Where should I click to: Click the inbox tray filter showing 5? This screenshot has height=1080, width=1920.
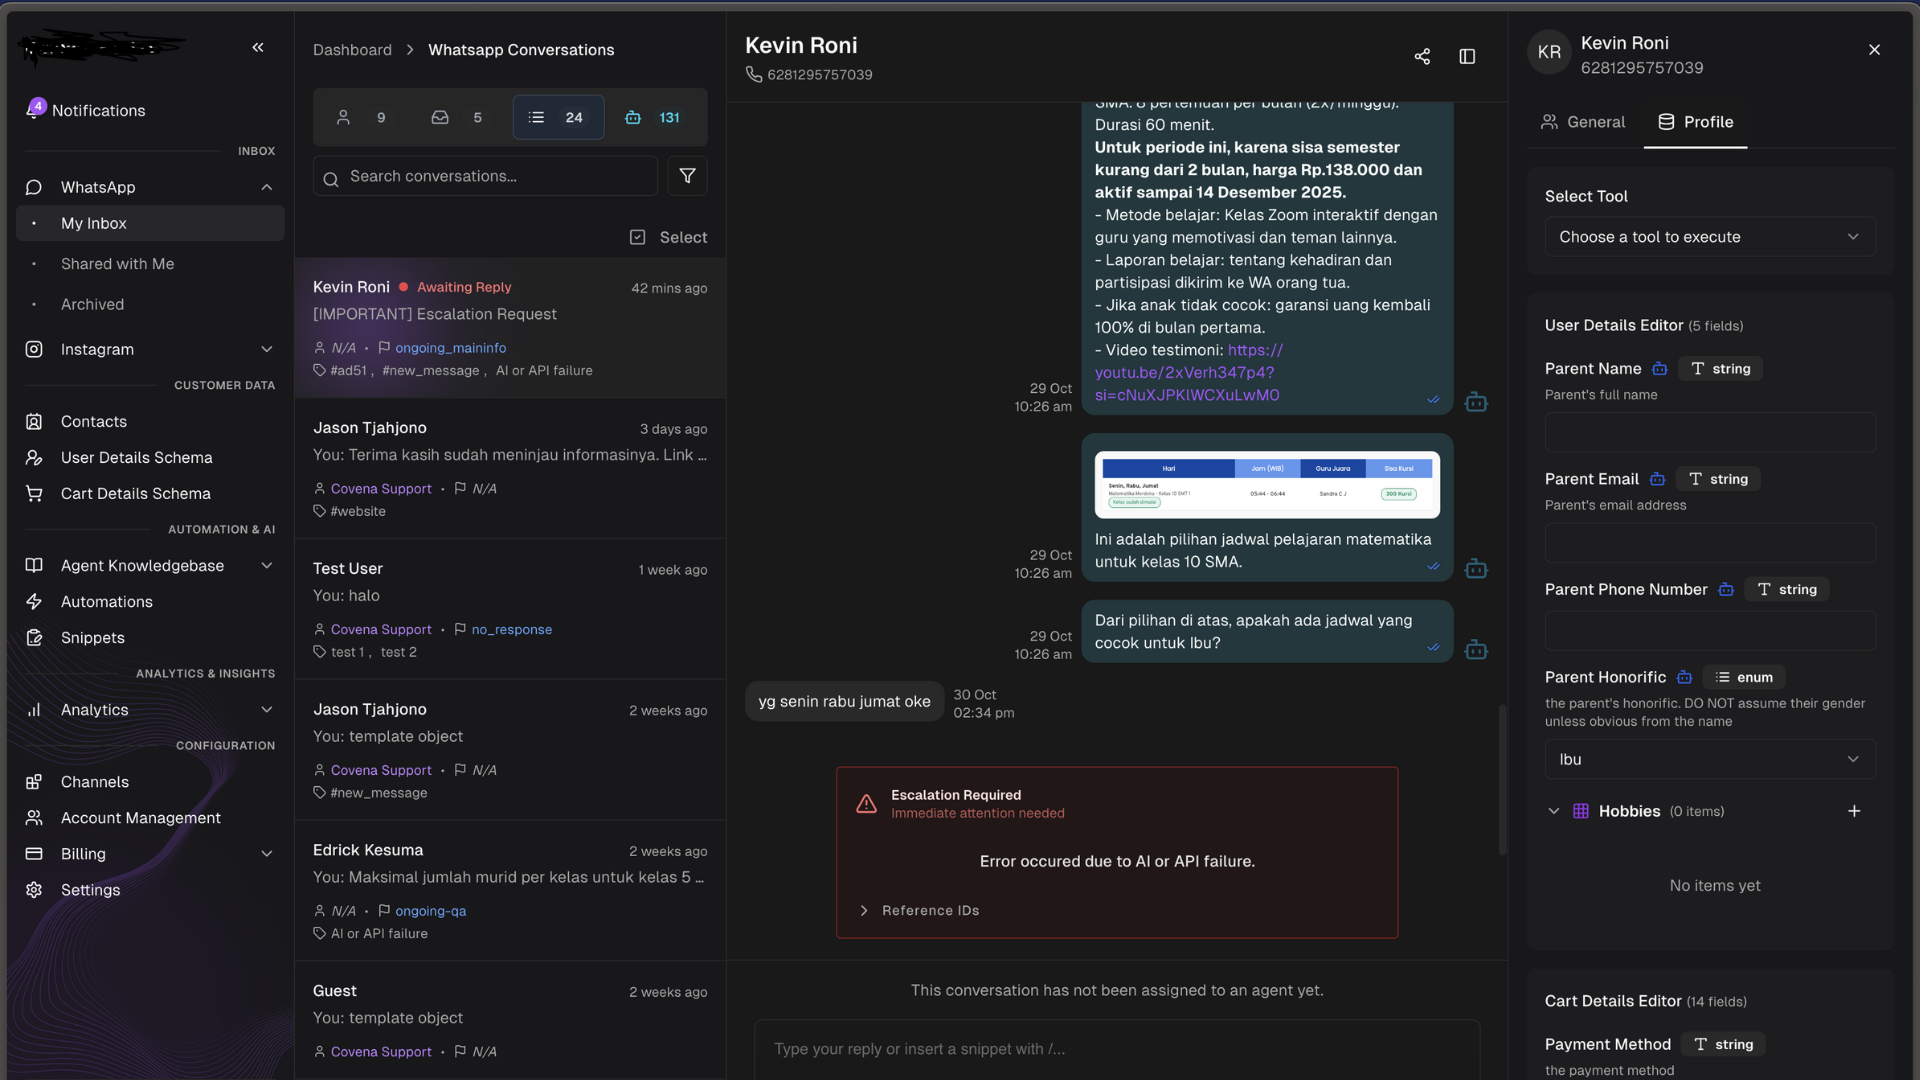[456, 117]
